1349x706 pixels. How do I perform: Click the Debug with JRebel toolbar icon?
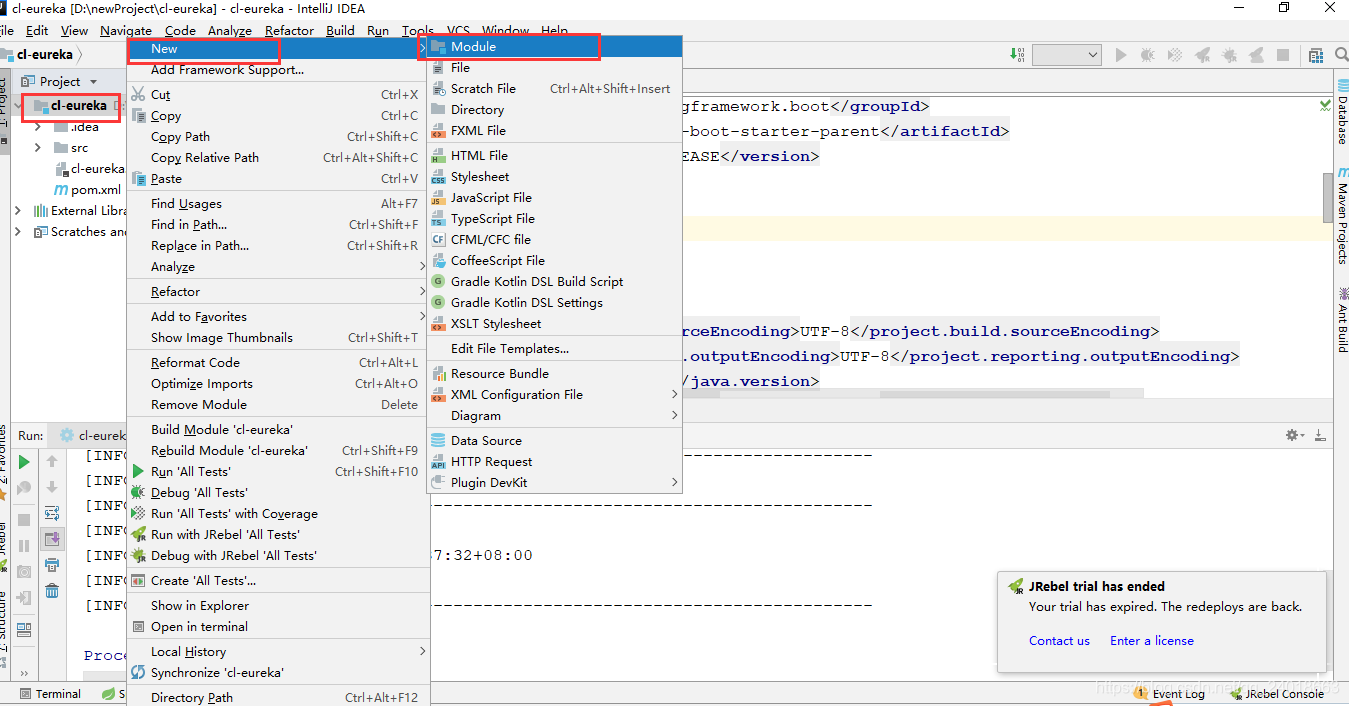point(1230,55)
